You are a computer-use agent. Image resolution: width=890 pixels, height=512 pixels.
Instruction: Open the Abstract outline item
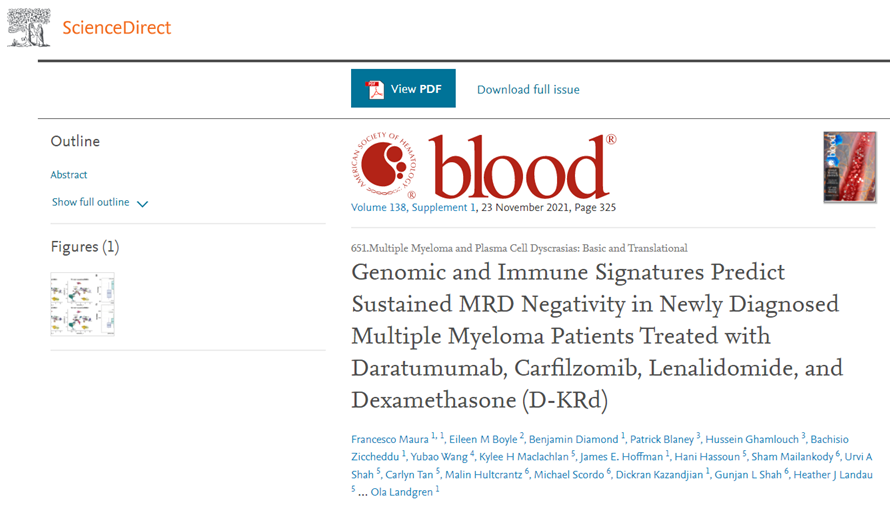click(x=69, y=175)
